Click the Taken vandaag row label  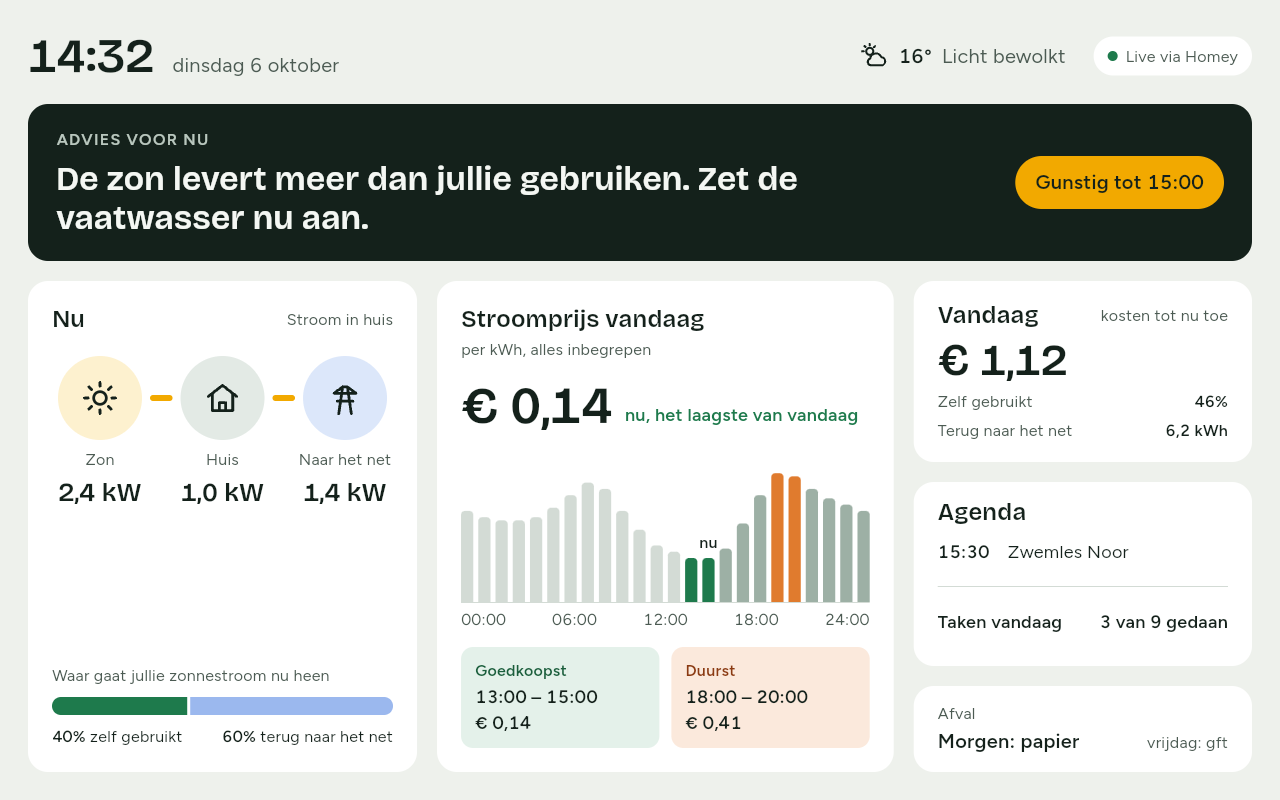[1000, 622]
